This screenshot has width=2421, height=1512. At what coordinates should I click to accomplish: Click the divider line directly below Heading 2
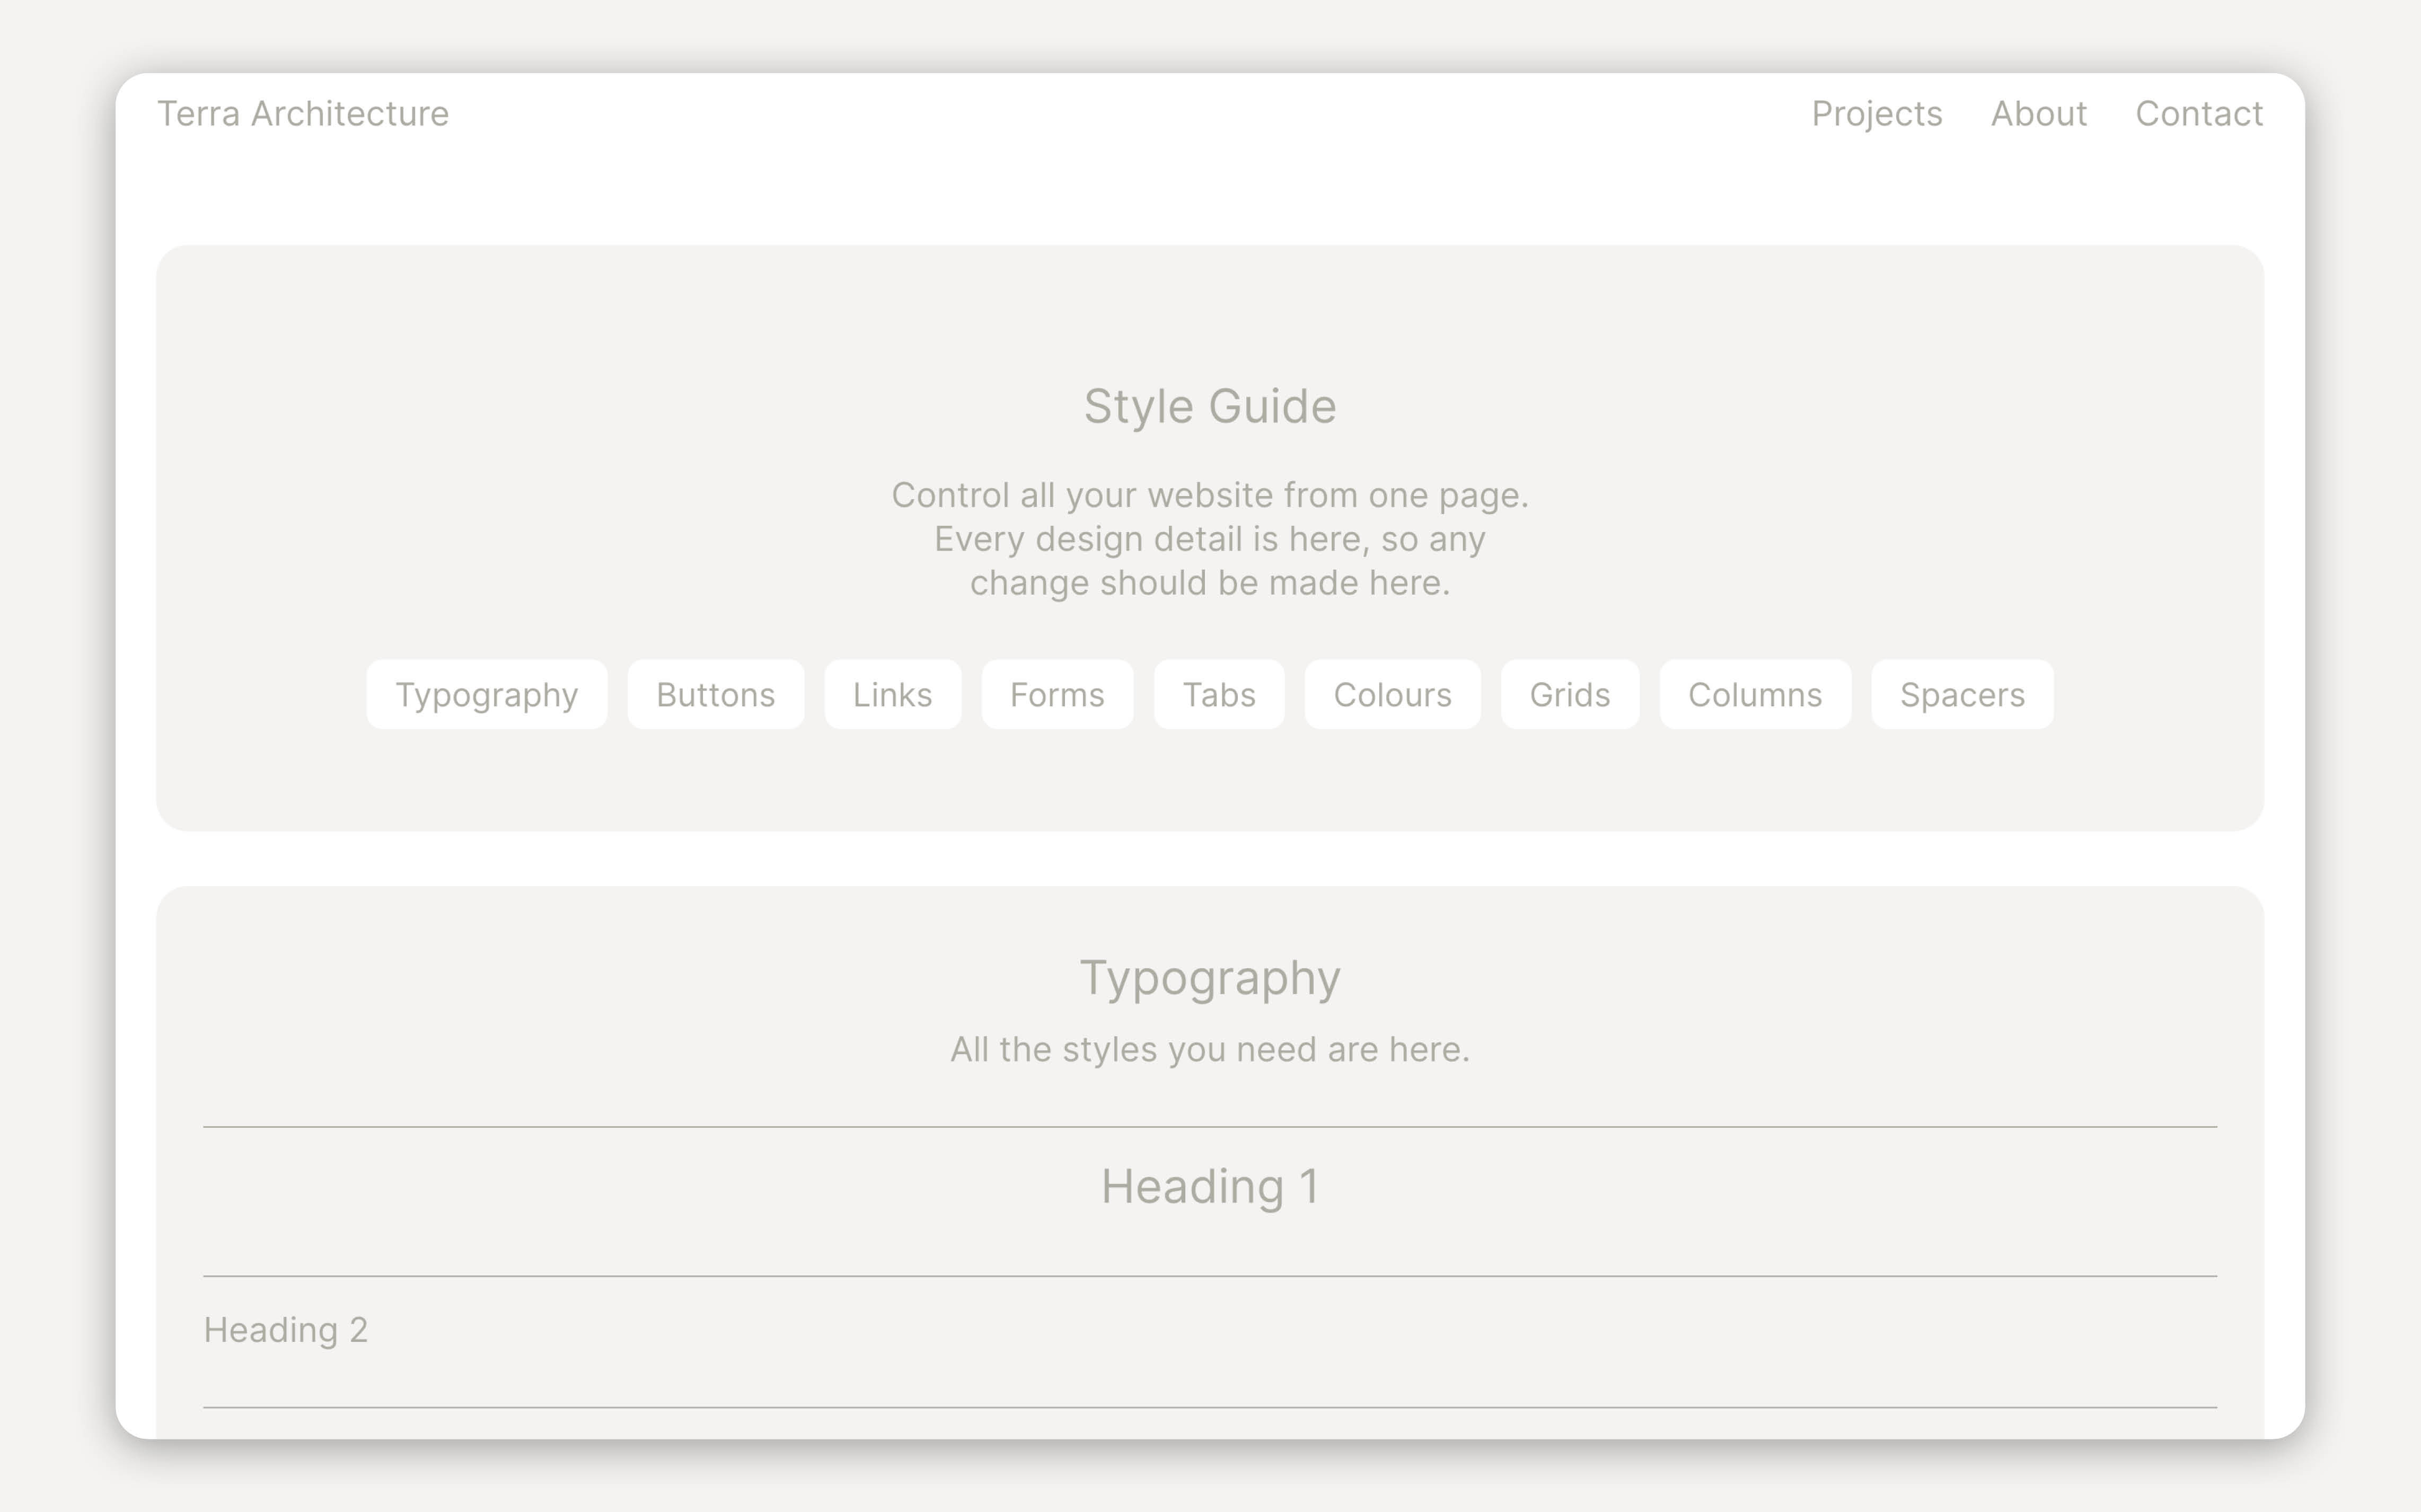click(1210, 1407)
